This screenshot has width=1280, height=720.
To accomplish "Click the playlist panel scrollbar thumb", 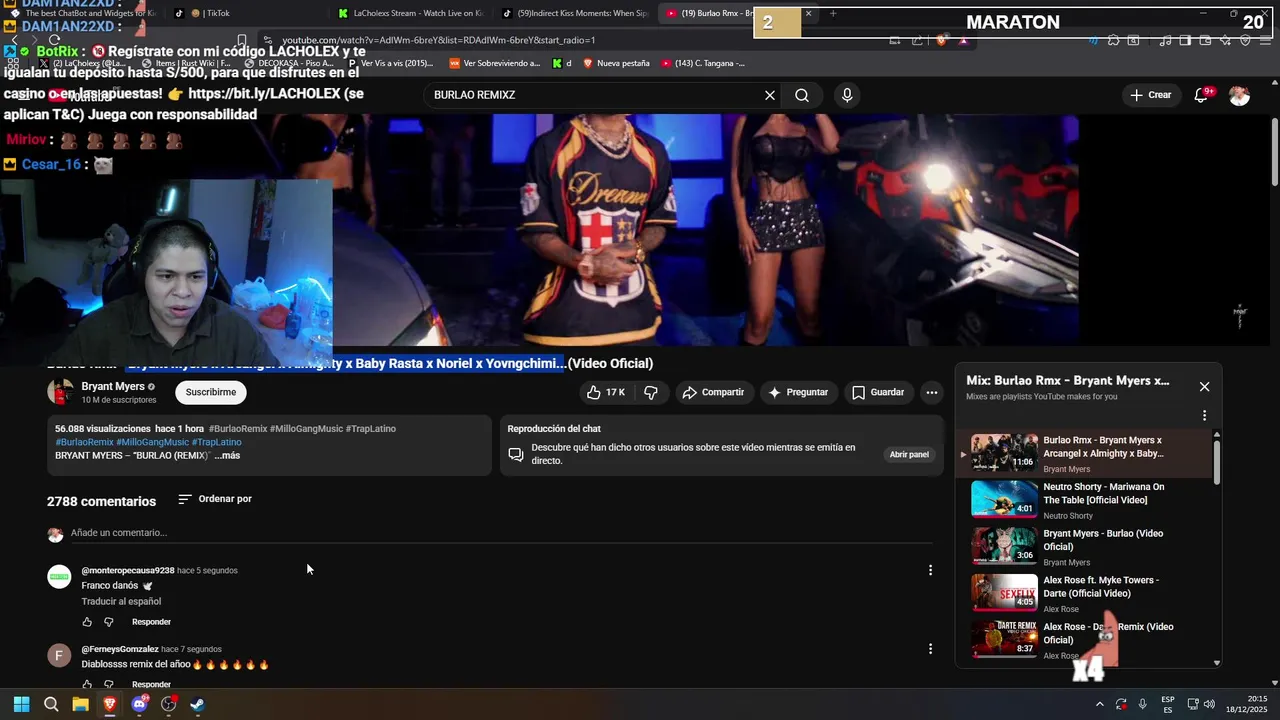I will [x=1217, y=462].
